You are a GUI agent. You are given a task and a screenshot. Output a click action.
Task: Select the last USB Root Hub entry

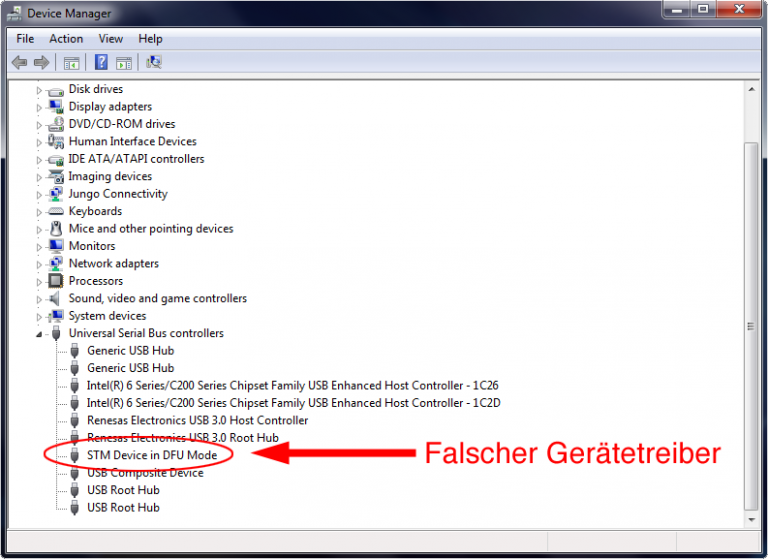(123, 508)
